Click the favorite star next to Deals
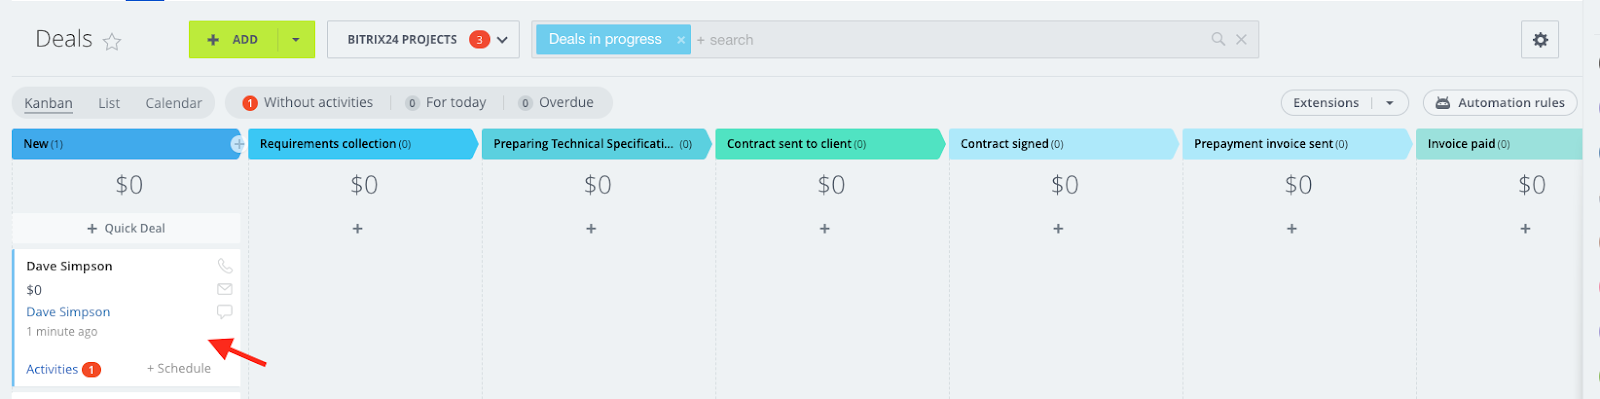Viewport: 1600px width, 399px height. 112,41
